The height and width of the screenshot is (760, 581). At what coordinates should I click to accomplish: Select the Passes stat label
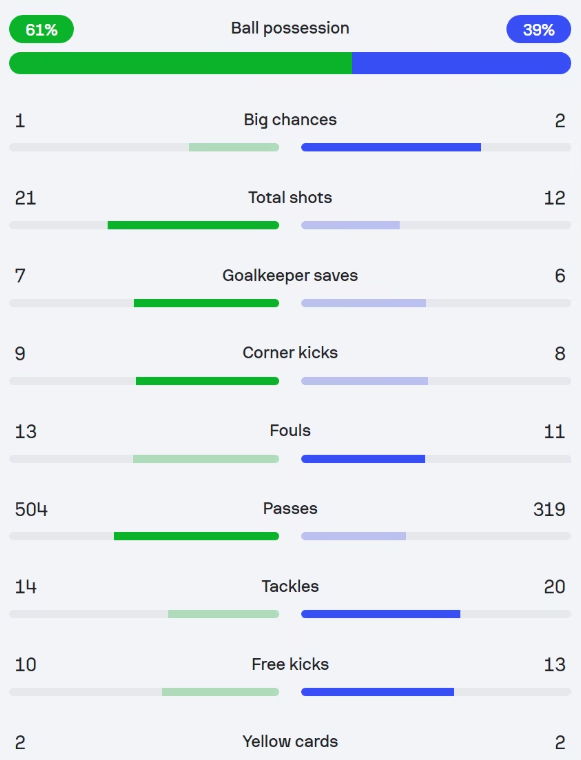click(290, 508)
